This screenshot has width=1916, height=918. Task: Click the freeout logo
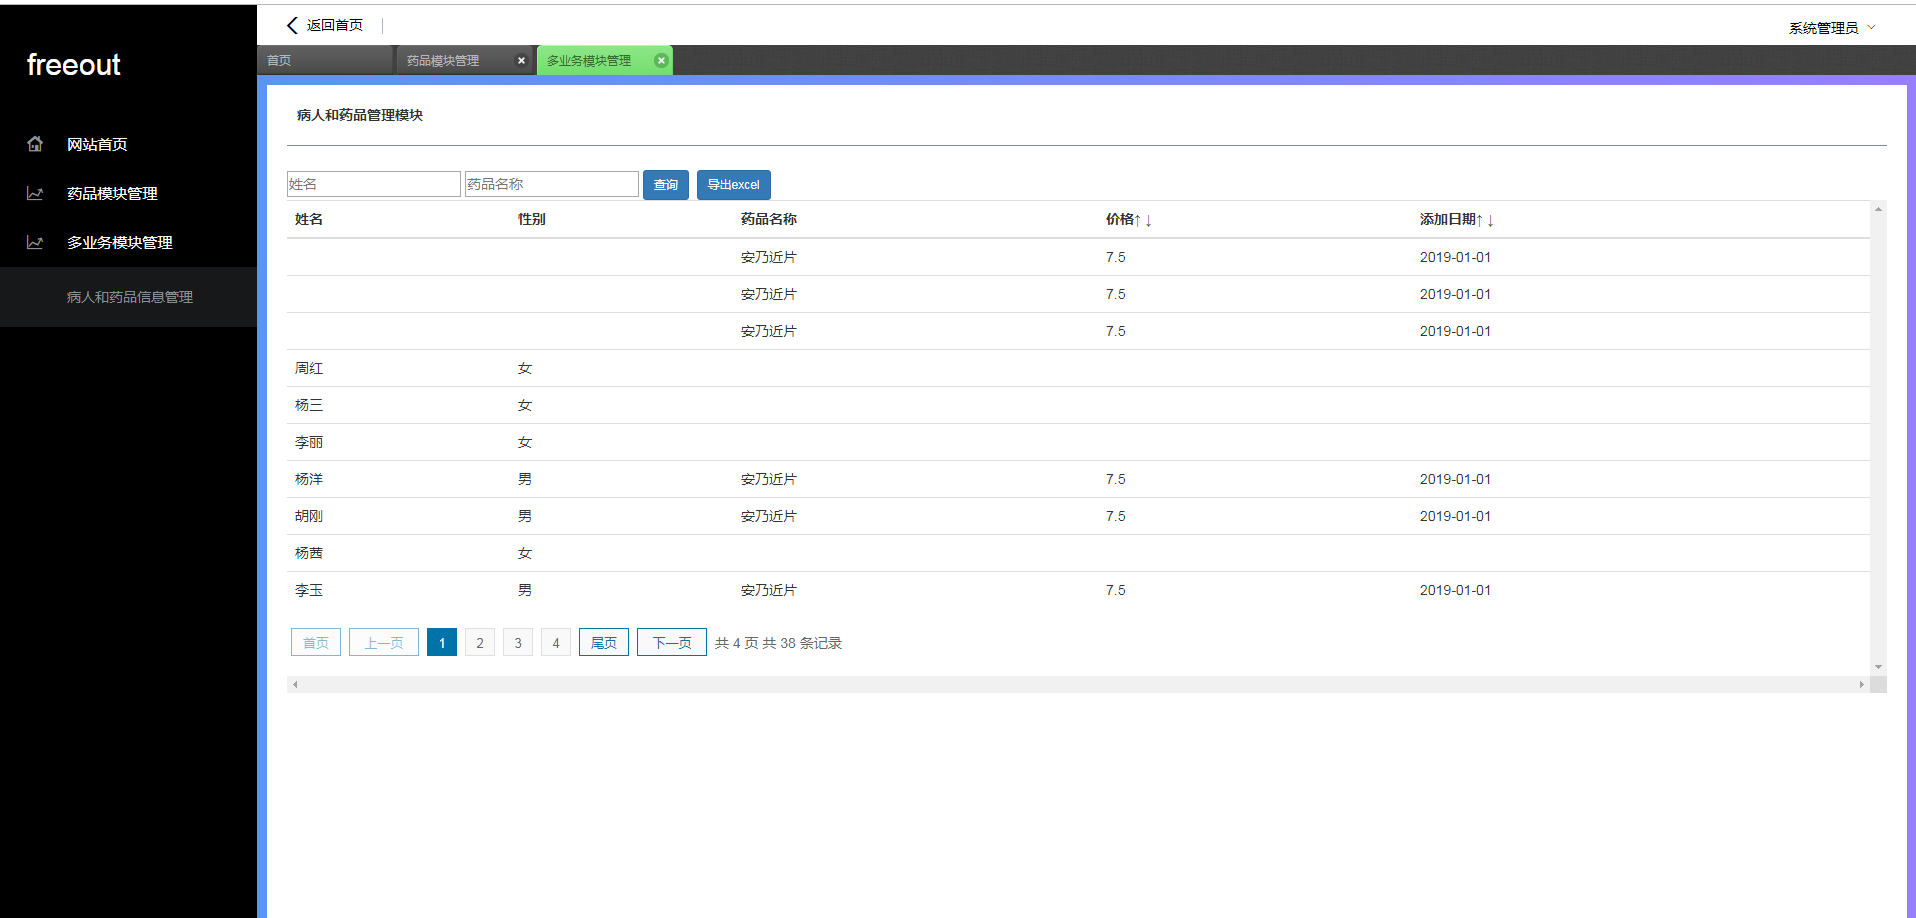pos(73,65)
